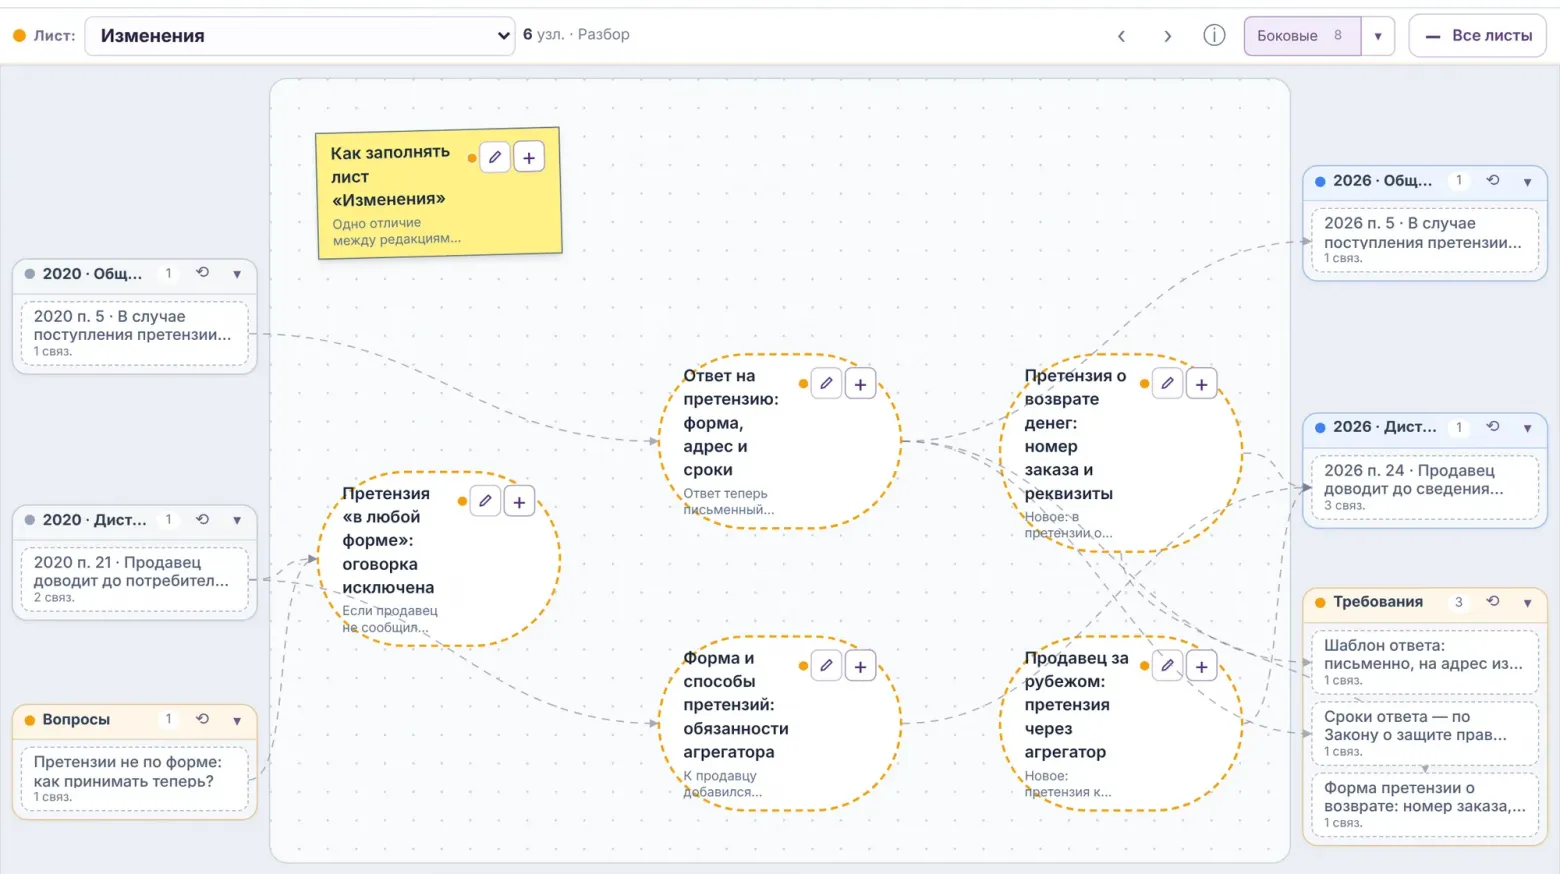
Task: Refresh the «Вопросы» side panel
Action: pyautogui.click(x=202, y=719)
